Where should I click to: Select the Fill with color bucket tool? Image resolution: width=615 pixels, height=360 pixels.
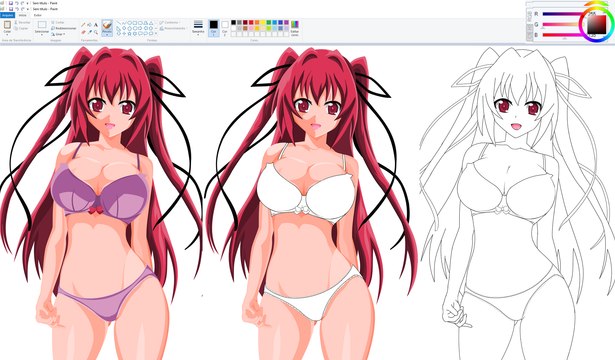[x=89, y=25]
